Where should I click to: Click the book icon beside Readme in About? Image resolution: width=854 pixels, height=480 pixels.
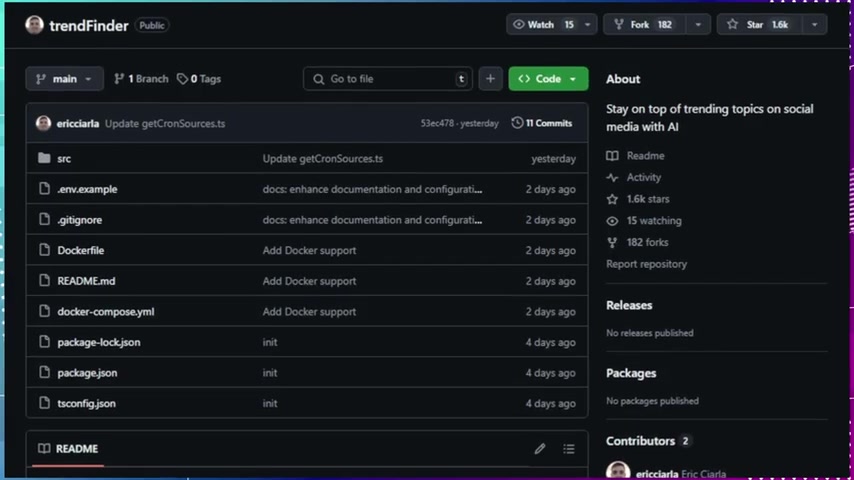612,156
